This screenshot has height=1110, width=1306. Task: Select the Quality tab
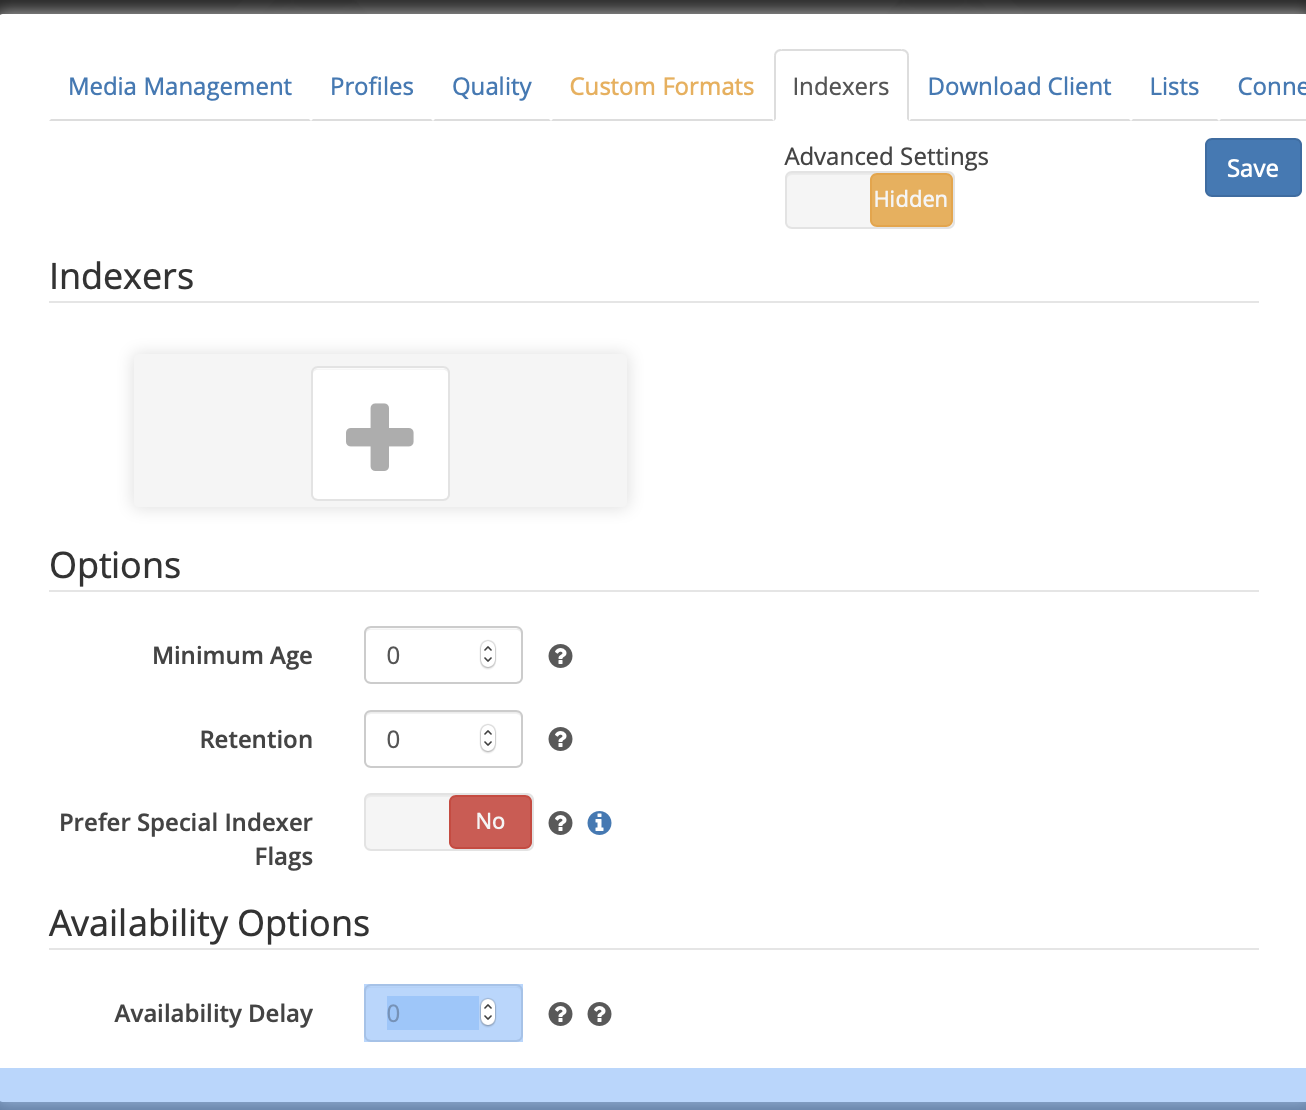click(491, 87)
